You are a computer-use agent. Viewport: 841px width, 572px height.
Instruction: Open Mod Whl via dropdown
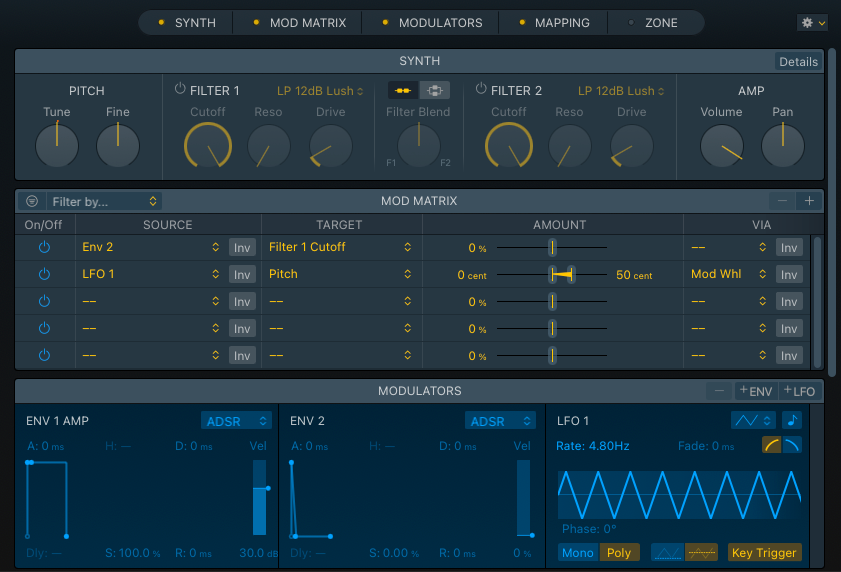[x=729, y=274]
